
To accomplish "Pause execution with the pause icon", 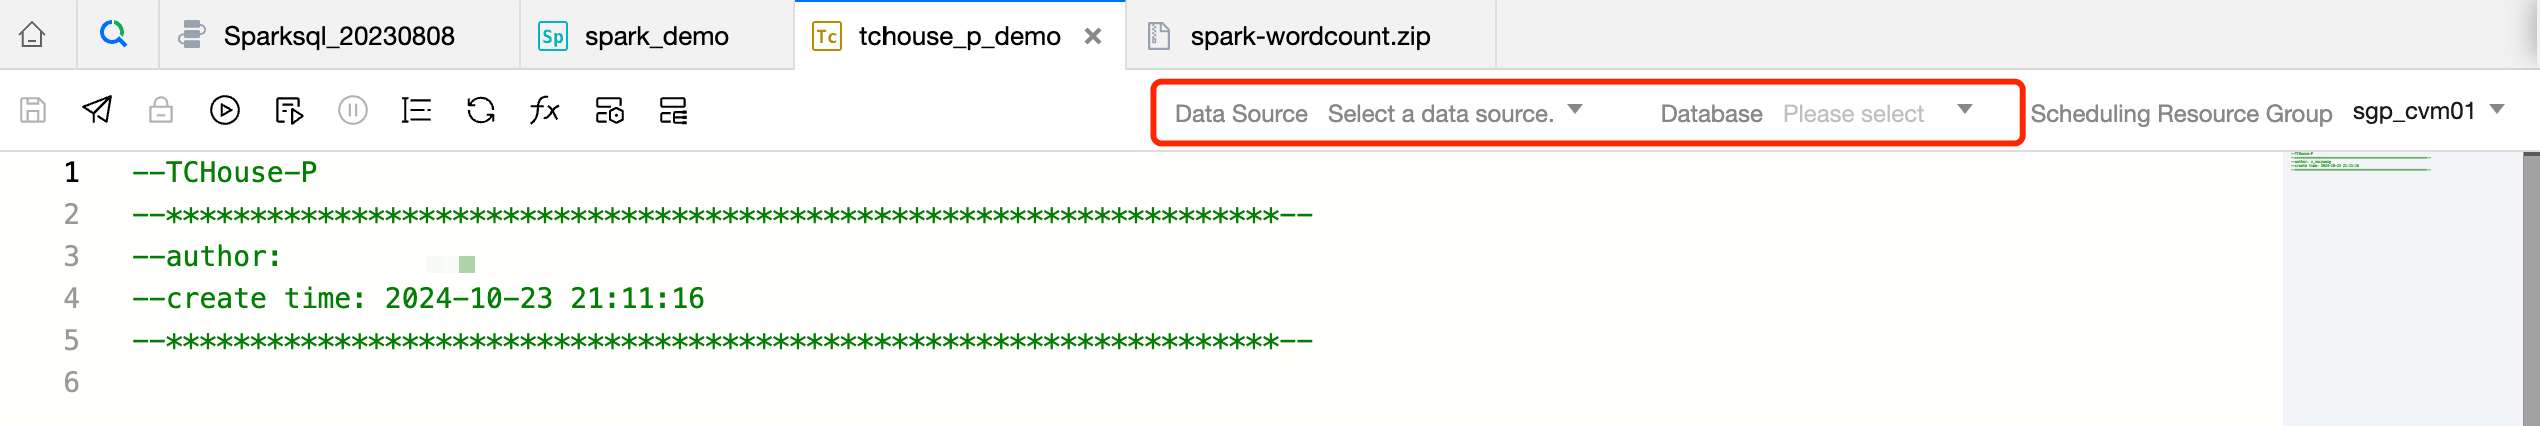I will [353, 110].
